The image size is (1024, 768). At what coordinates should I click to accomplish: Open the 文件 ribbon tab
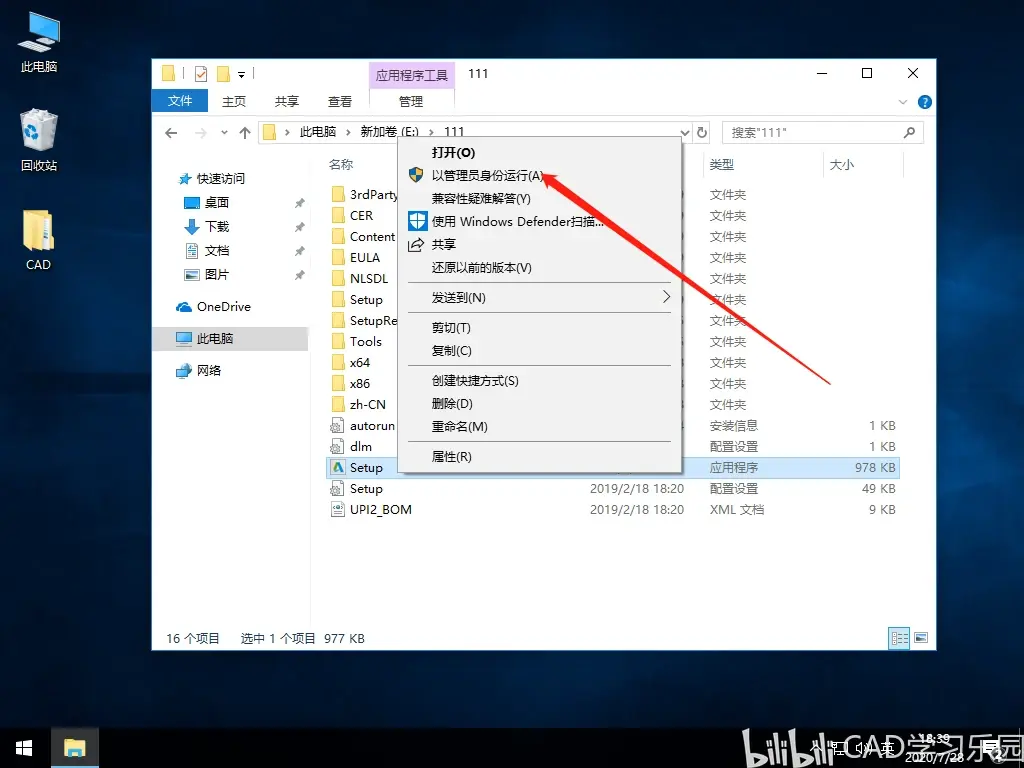pyautogui.click(x=180, y=101)
